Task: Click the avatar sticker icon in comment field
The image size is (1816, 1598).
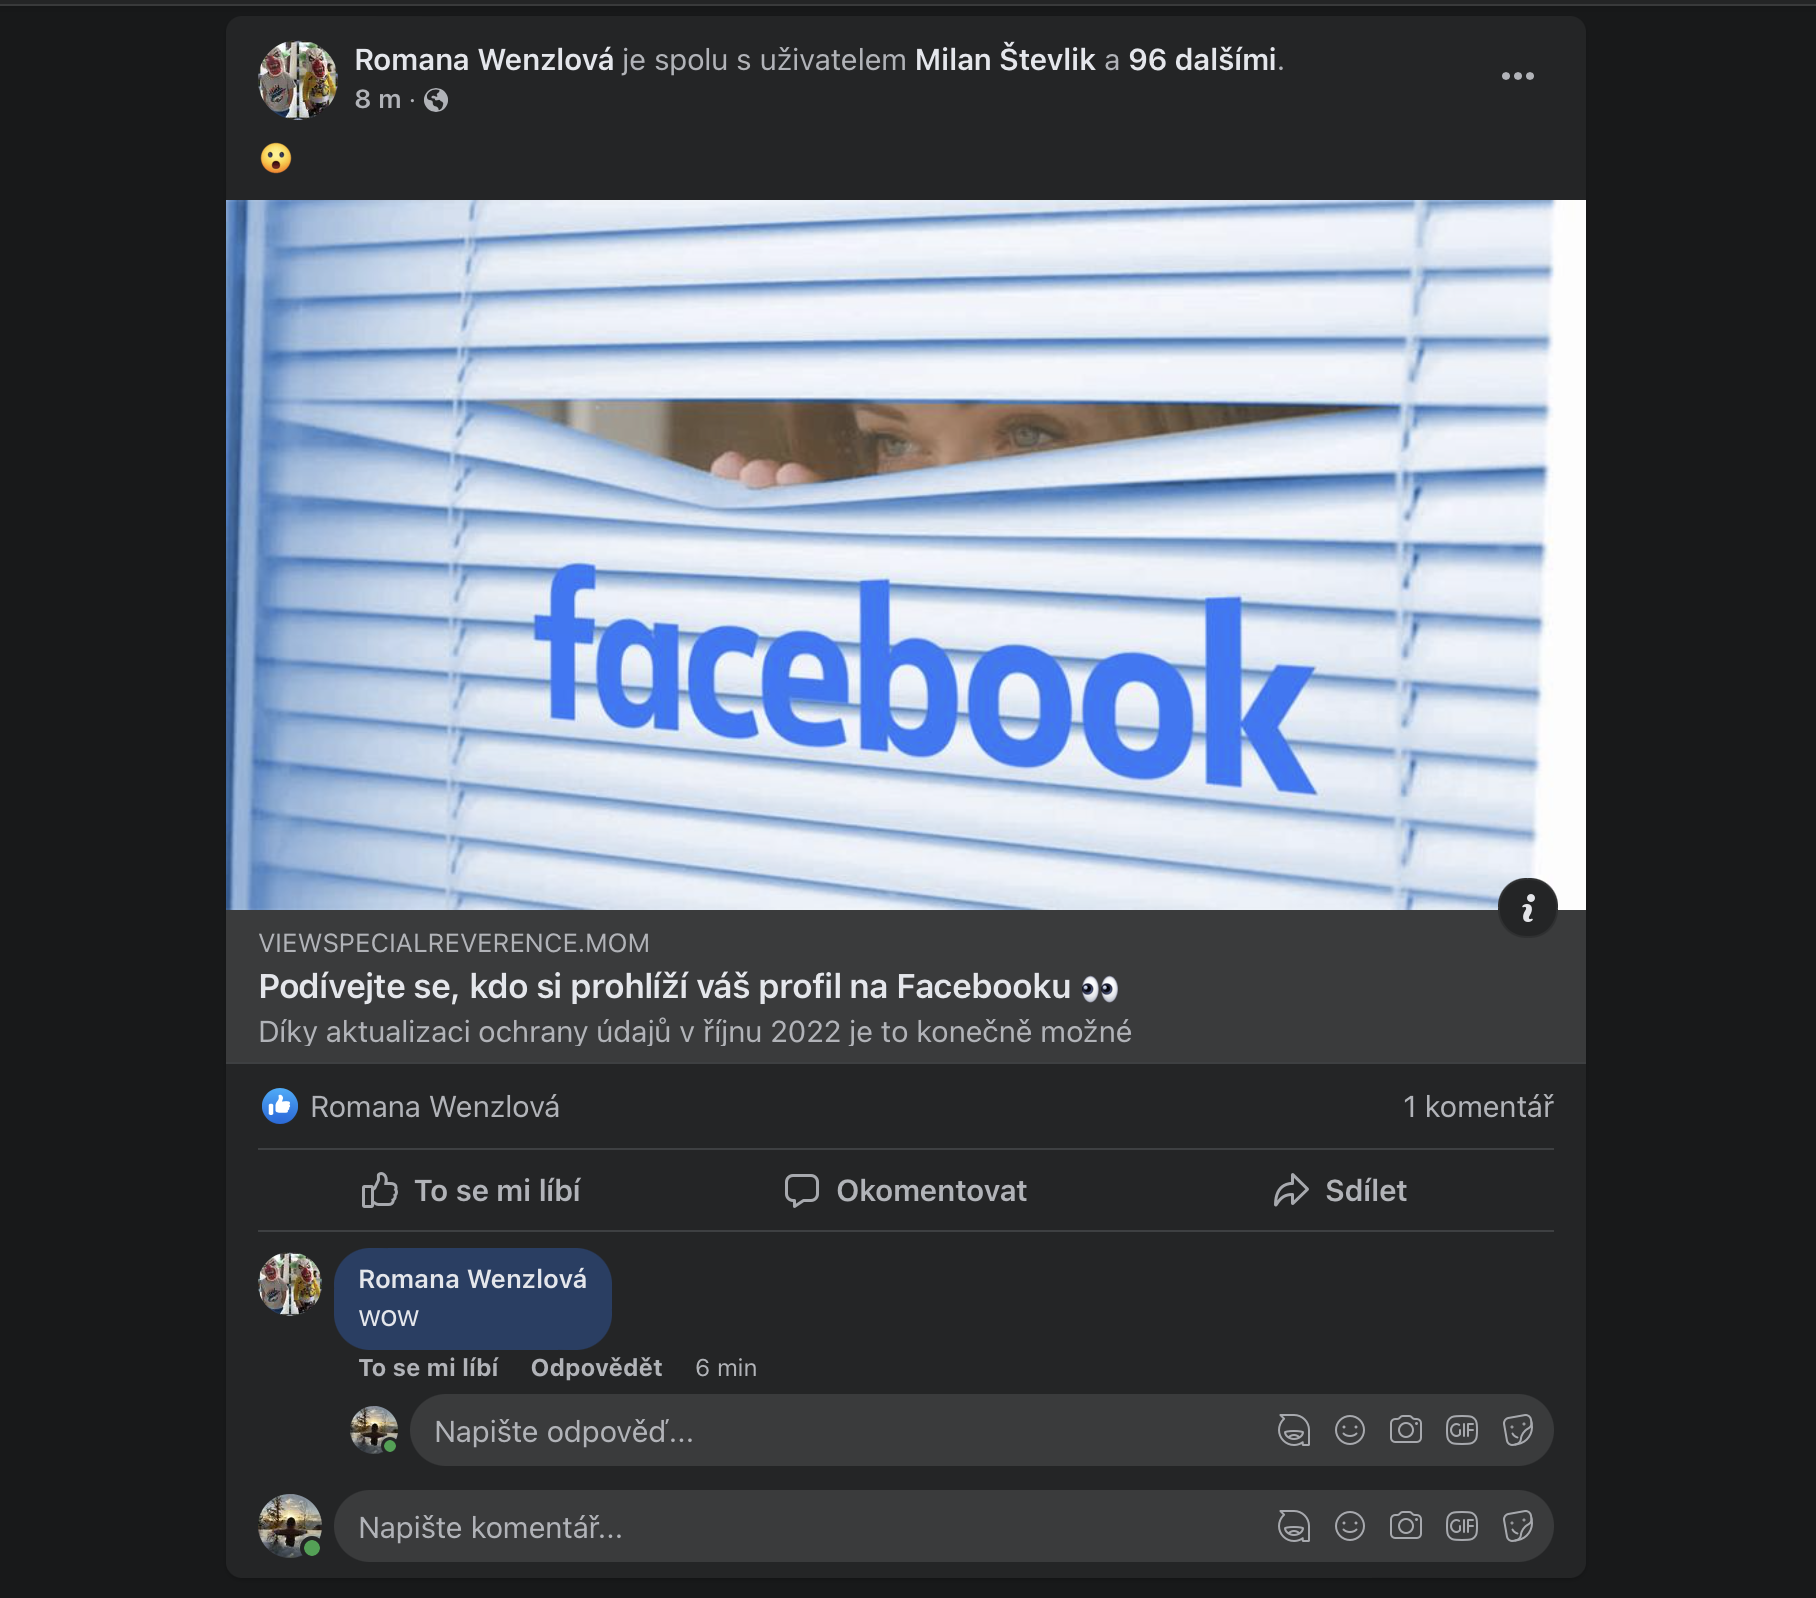Action: [1293, 1527]
